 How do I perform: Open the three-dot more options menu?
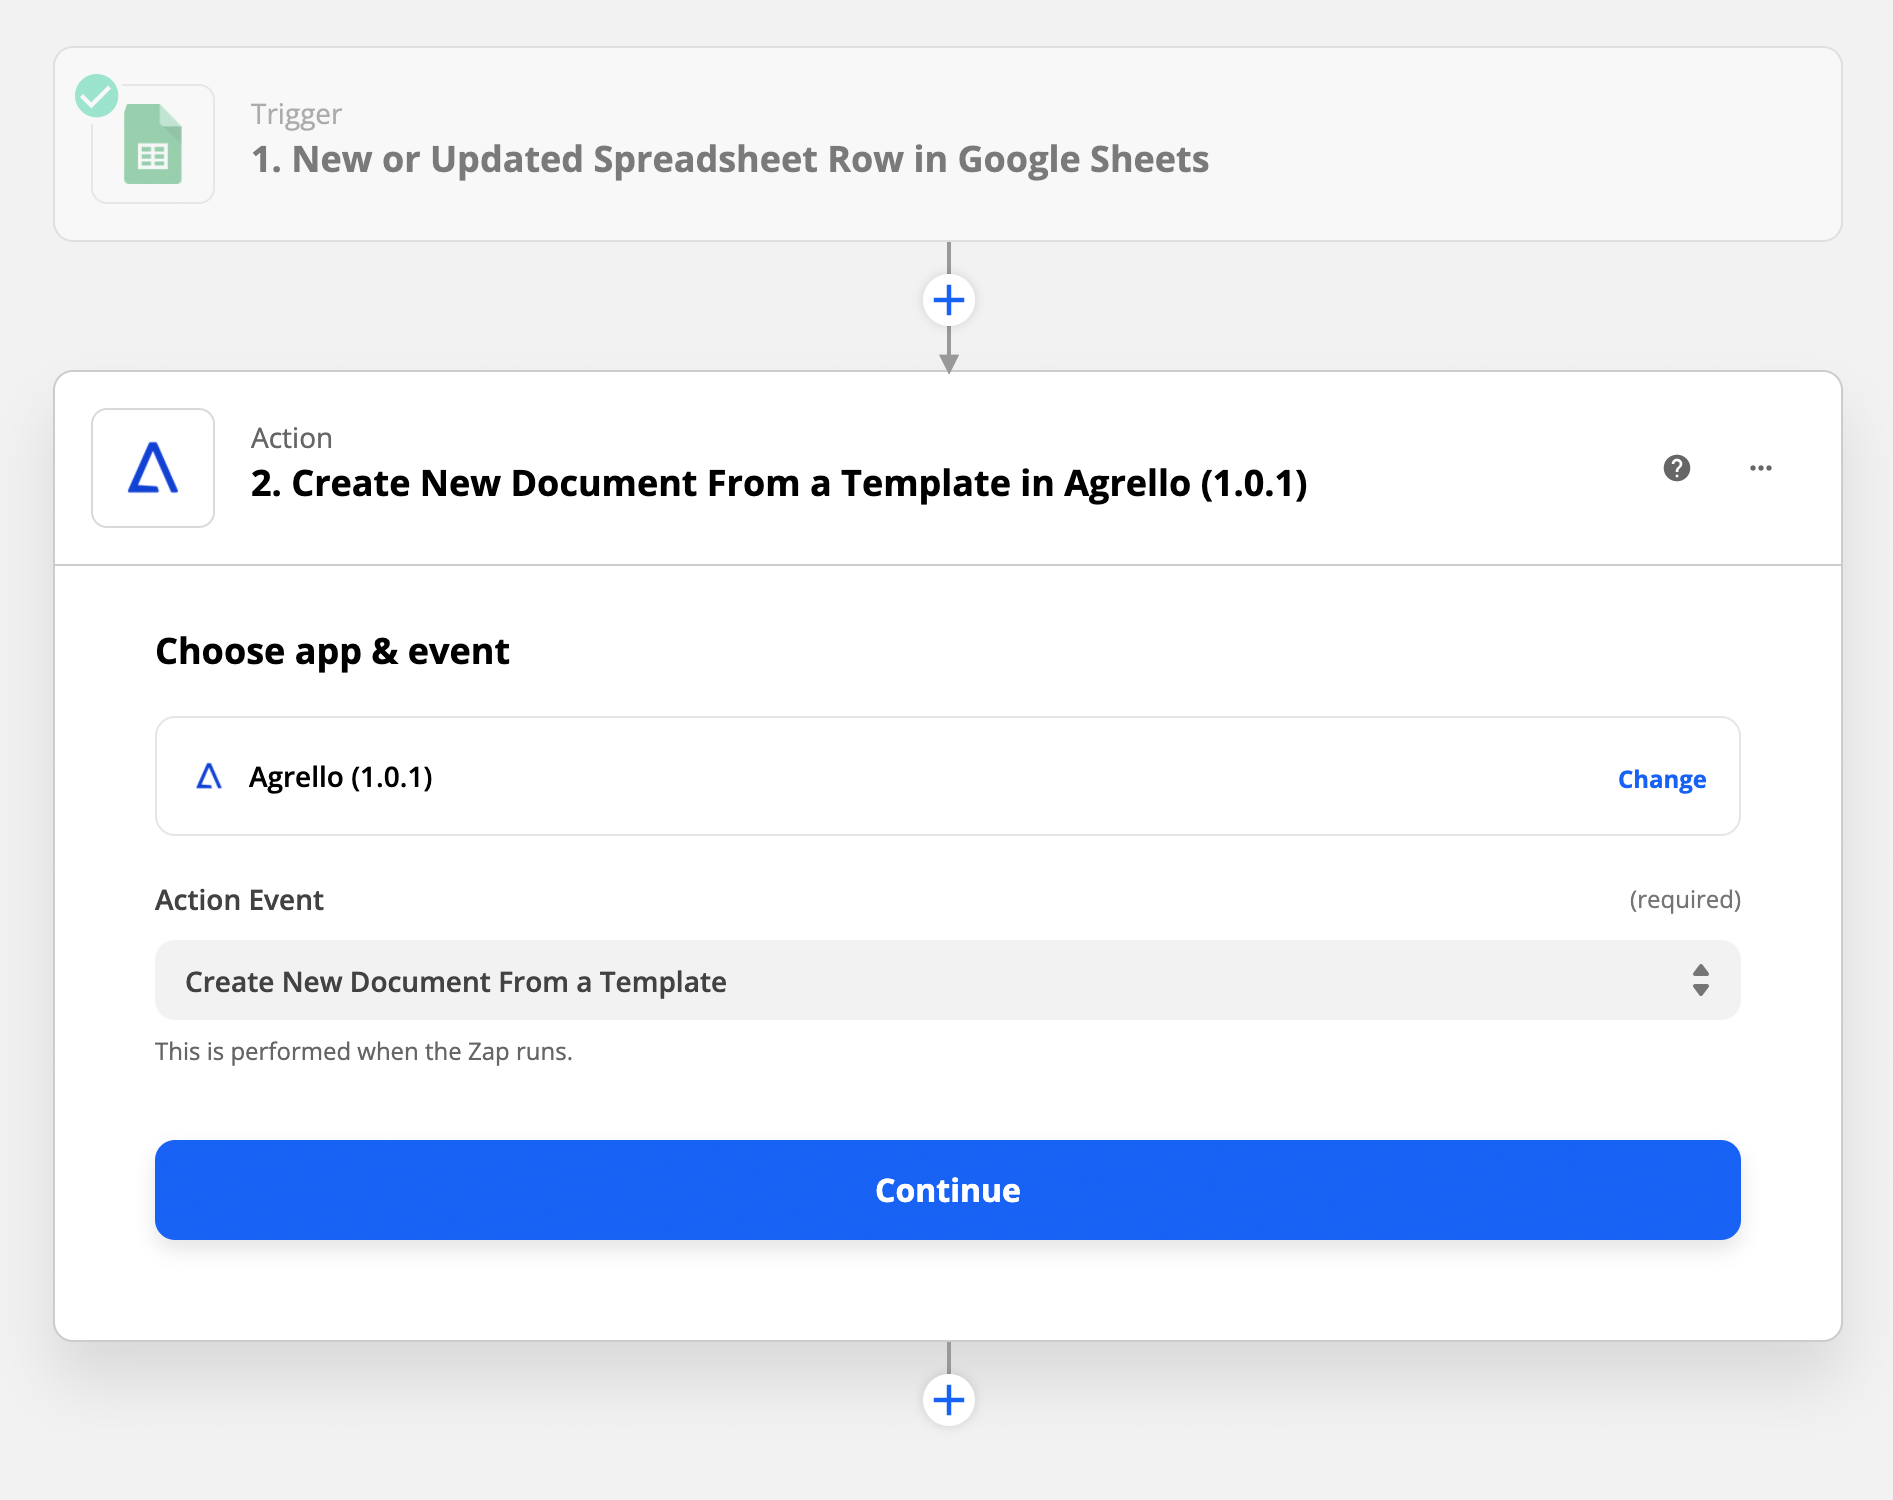(1761, 468)
